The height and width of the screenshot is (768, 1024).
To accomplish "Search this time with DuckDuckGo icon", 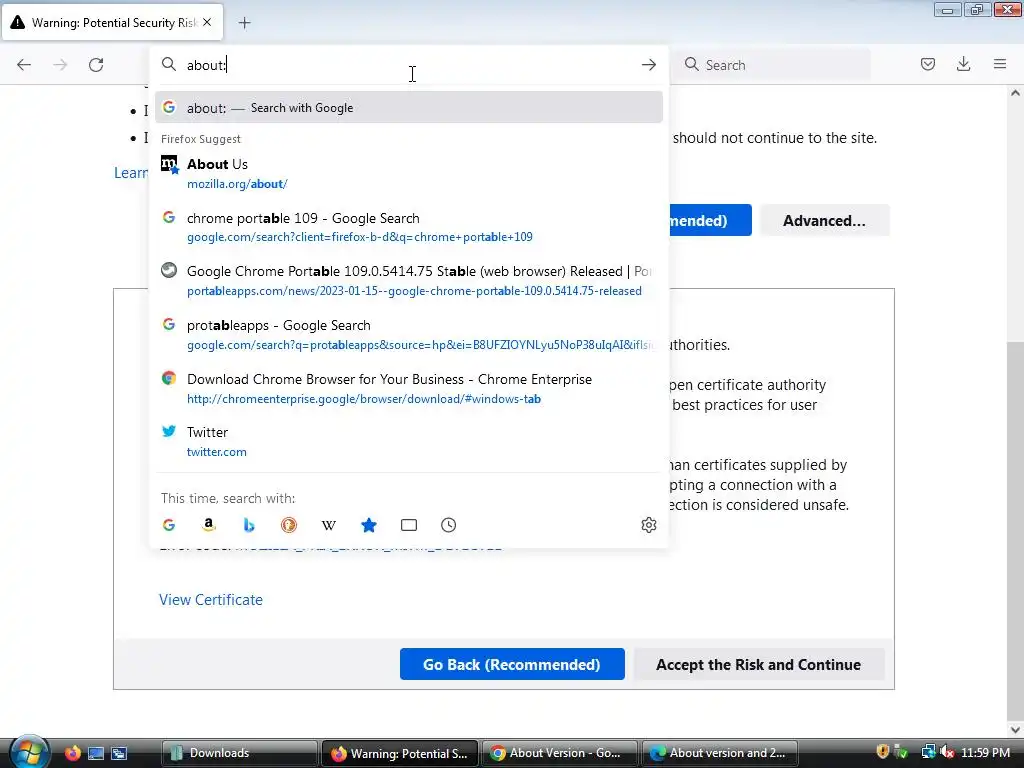I will (x=289, y=525).
